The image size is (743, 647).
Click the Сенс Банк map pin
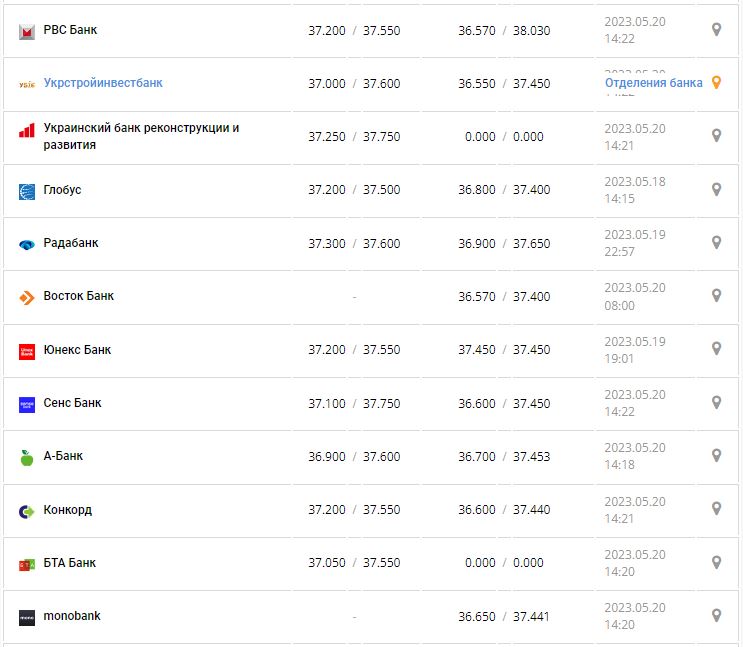(716, 402)
